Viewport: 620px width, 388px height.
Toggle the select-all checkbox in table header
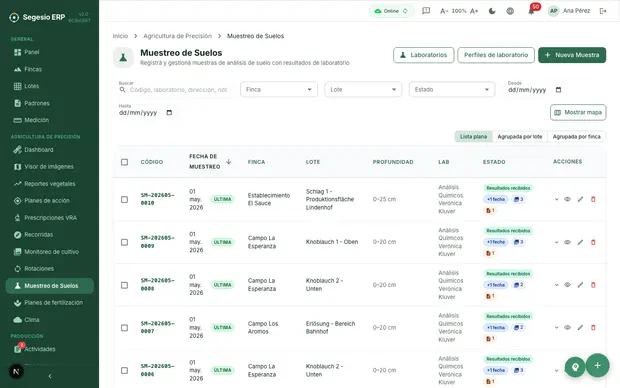tap(125, 162)
